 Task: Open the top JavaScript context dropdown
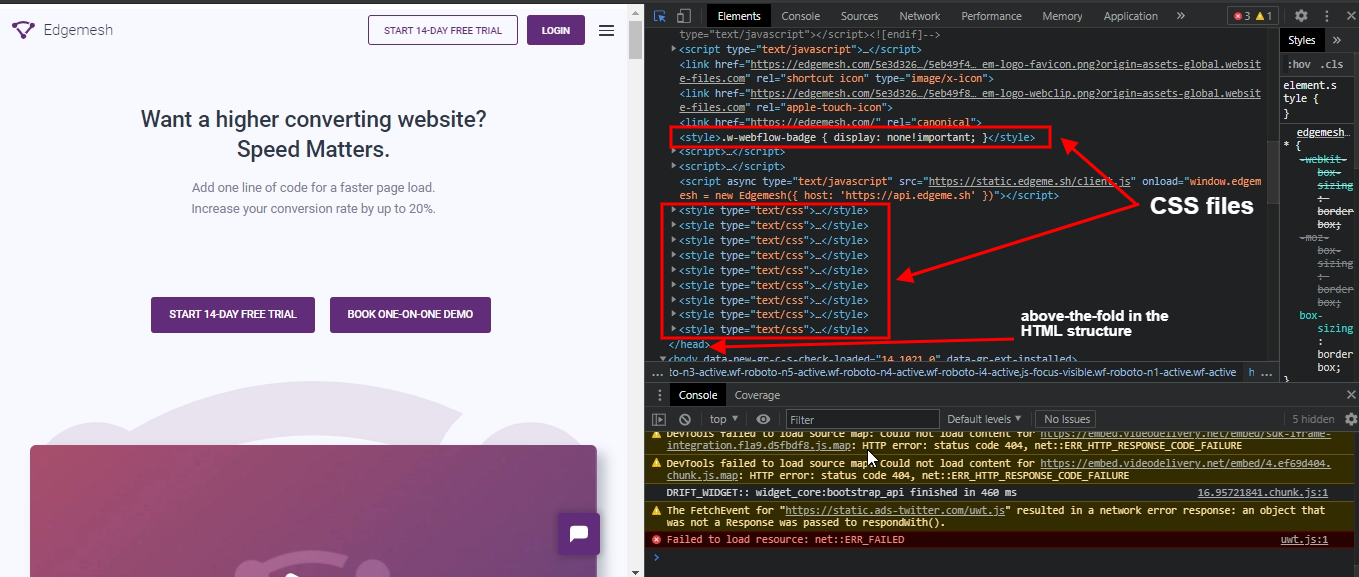coord(723,419)
